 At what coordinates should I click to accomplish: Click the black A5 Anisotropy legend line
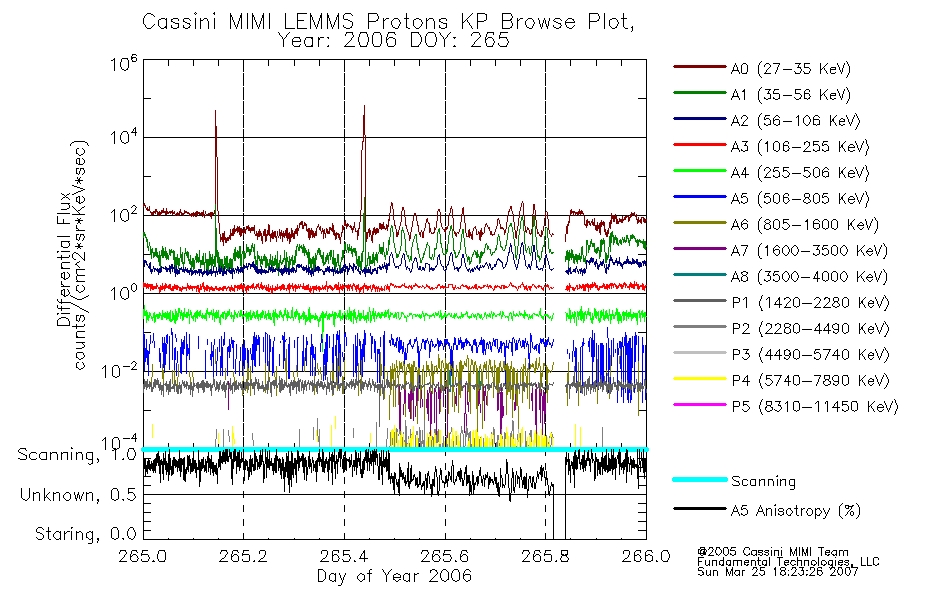pyautogui.click(x=700, y=509)
